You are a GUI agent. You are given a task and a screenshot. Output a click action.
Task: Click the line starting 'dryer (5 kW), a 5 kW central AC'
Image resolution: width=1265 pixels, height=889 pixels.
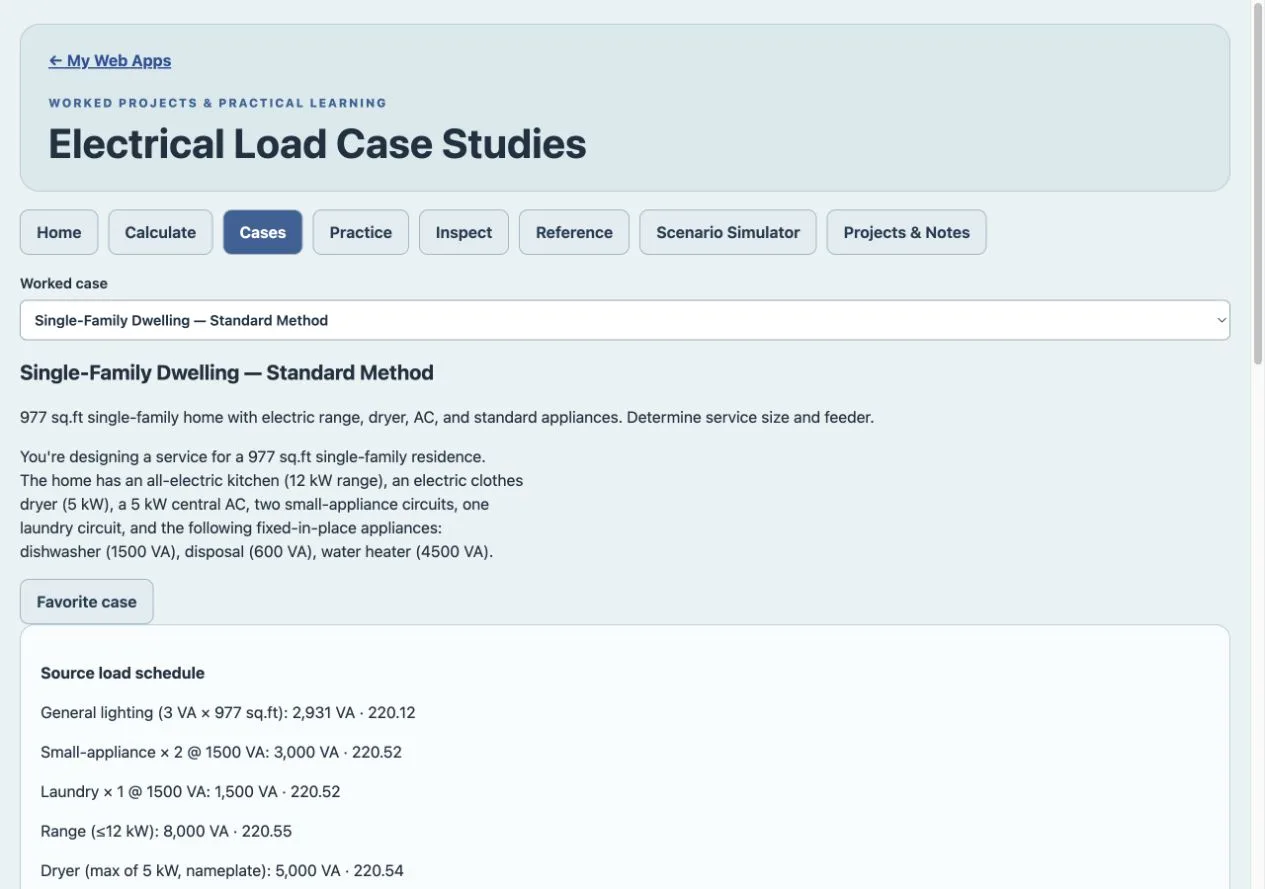(x=255, y=504)
